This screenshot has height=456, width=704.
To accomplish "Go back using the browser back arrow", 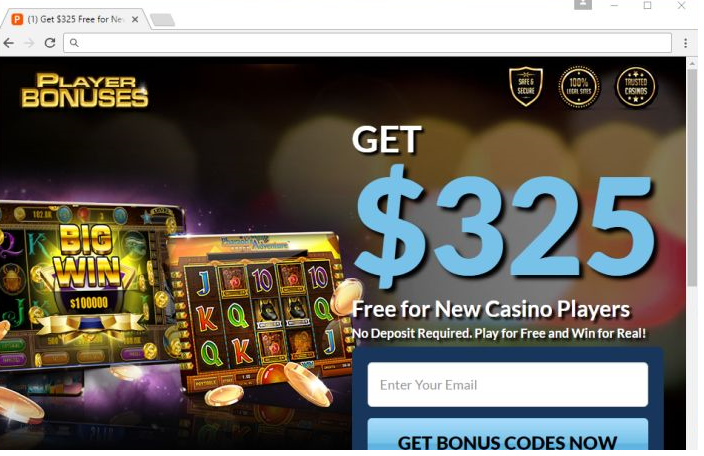I will pyautogui.click(x=9, y=43).
